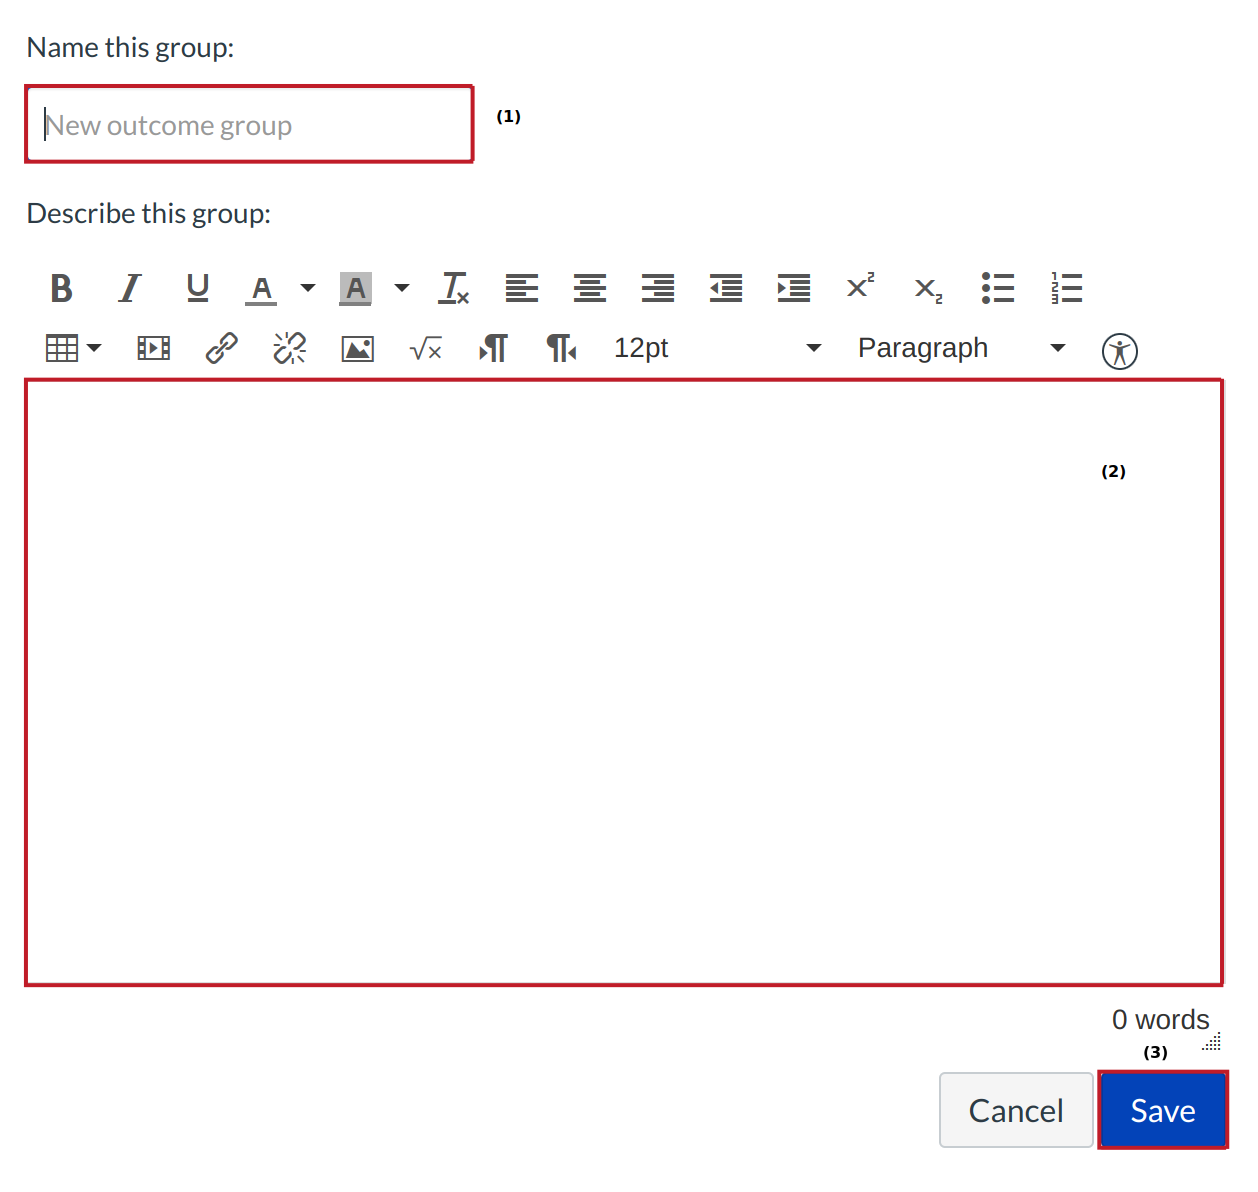
Task: Center align the text
Action: [590, 288]
